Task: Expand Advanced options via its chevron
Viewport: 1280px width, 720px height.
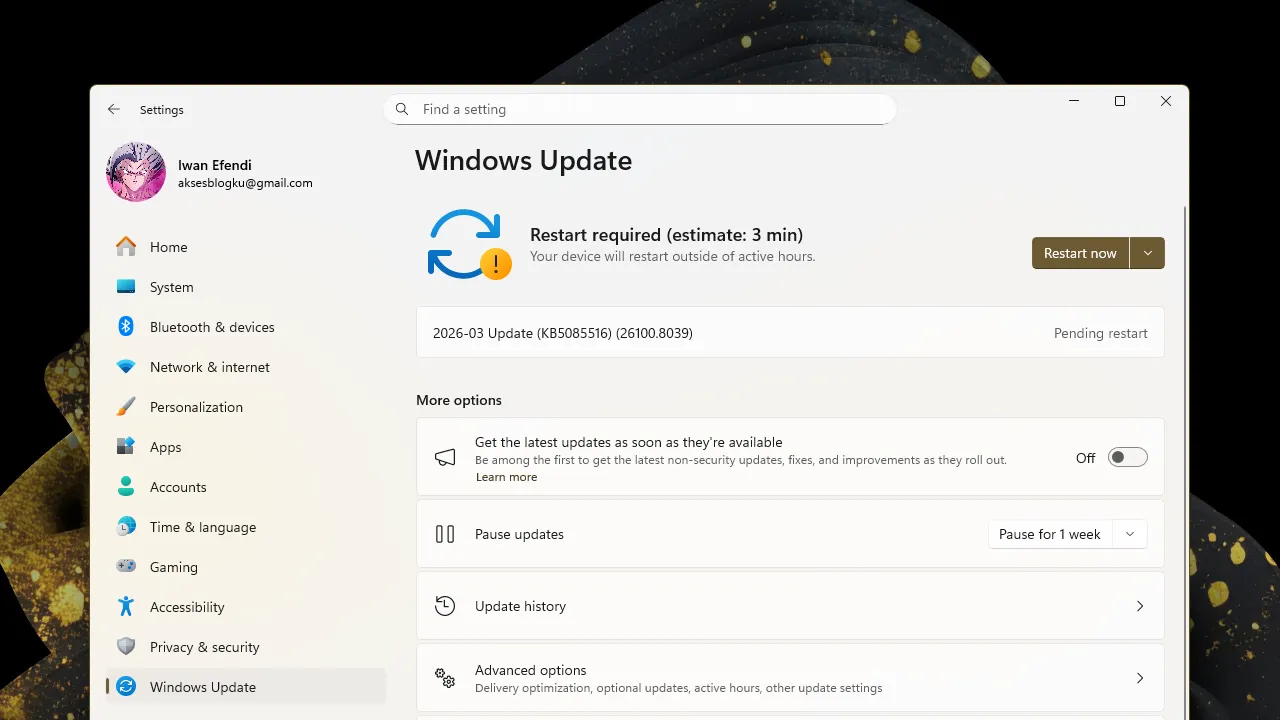Action: click(x=1140, y=678)
